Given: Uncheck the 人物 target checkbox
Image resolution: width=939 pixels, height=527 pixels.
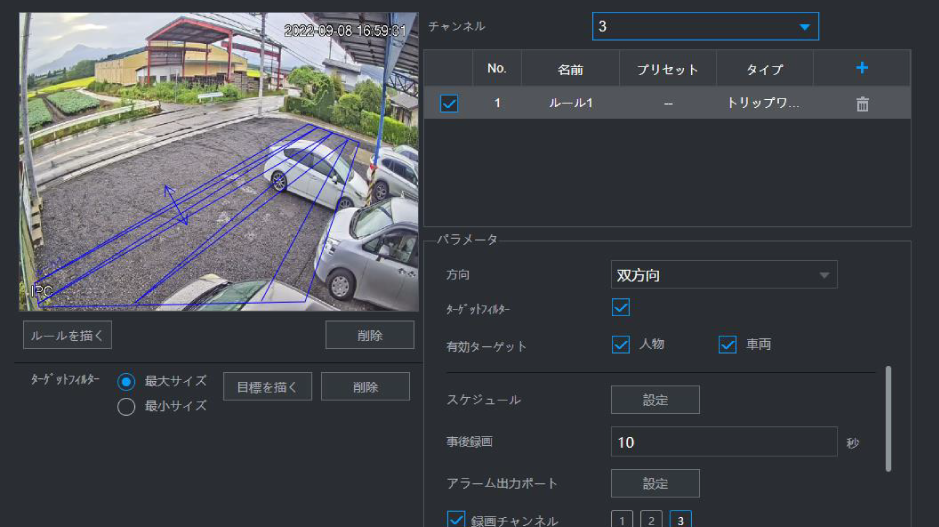Looking at the screenshot, I should (620, 345).
